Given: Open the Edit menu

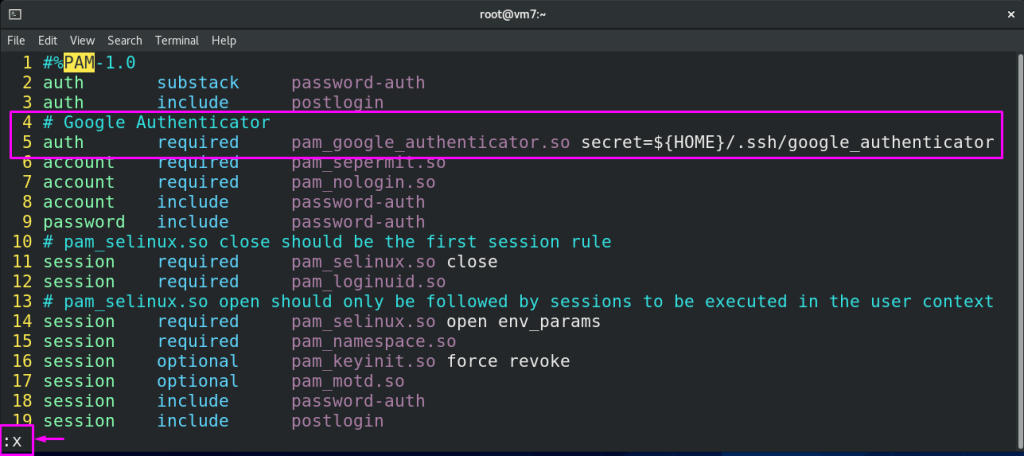Looking at the screenshot, I should 48,40.
